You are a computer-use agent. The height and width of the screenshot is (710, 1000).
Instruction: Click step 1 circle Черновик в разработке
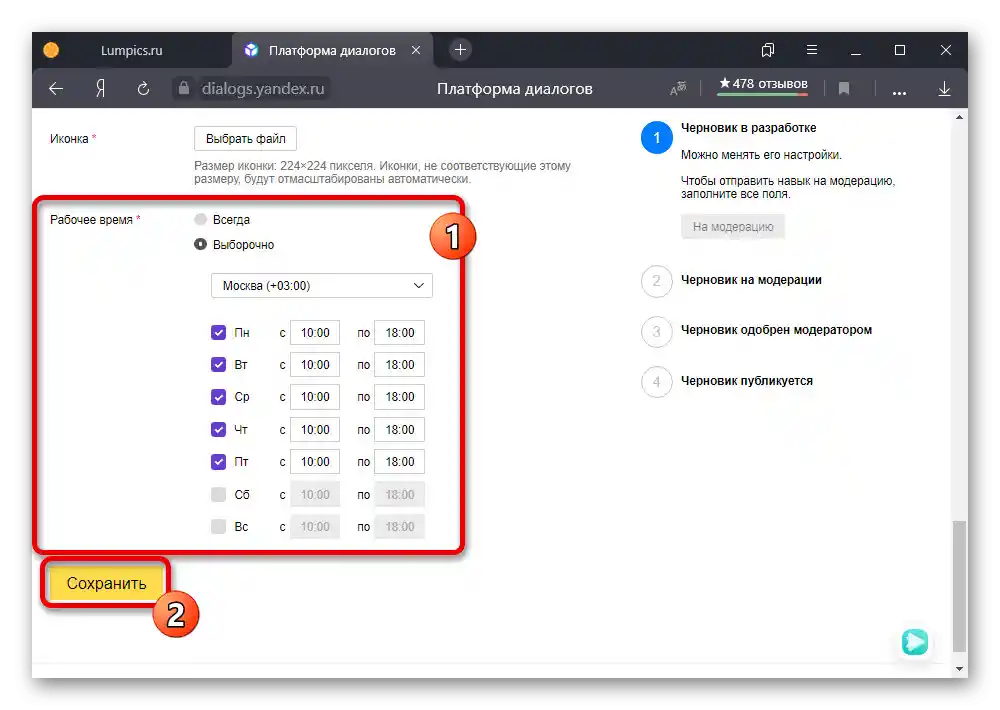click(x=656, y=138)
